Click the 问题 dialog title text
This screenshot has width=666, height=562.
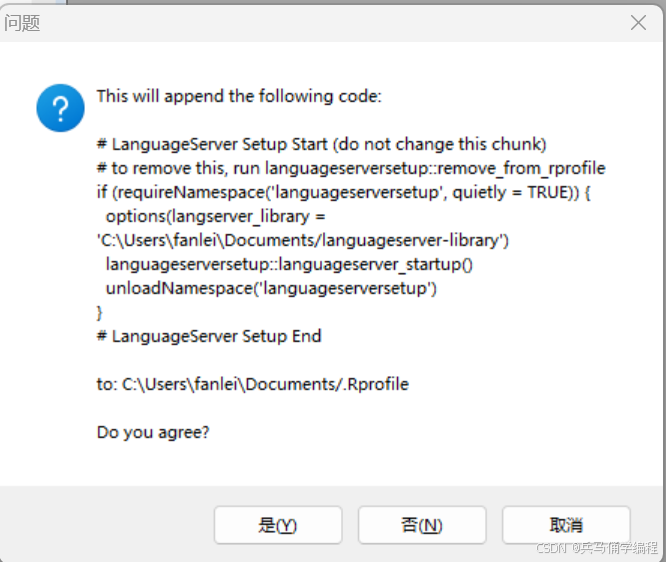[x=22, y=23]
